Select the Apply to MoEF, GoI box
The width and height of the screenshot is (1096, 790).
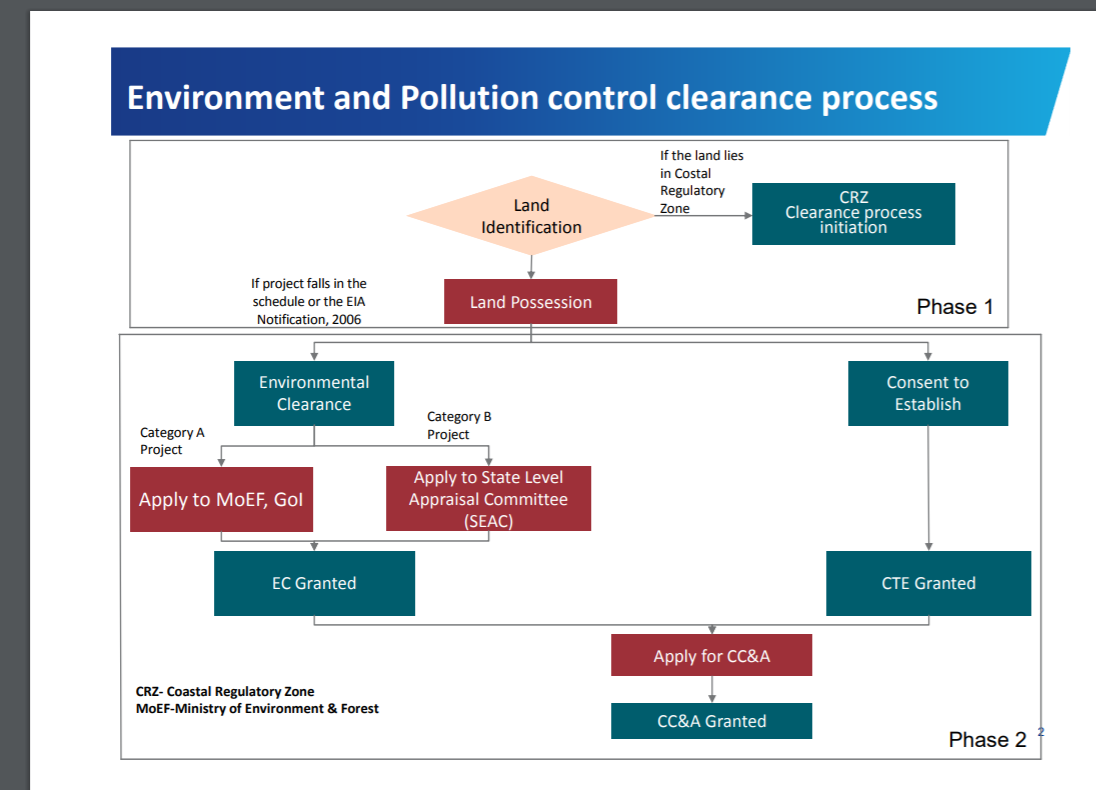(221, 499)
